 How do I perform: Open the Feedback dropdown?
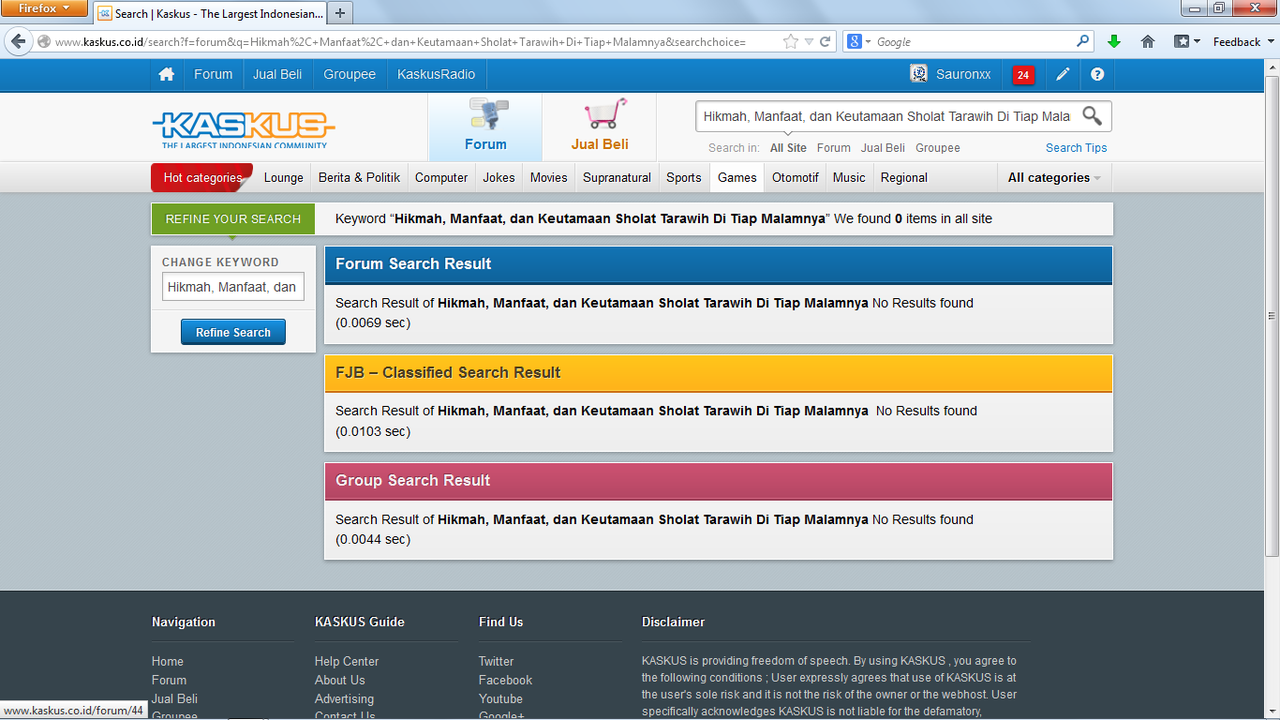pos(1243,42)
